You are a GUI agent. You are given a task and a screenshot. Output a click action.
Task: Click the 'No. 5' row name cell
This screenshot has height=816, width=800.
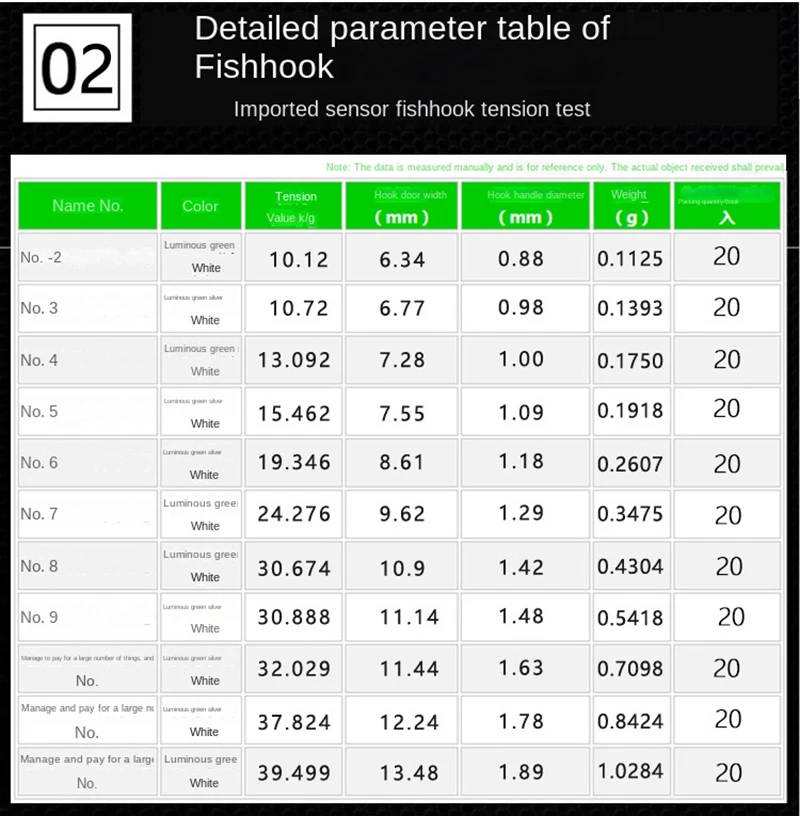click(x=88, y=411)
